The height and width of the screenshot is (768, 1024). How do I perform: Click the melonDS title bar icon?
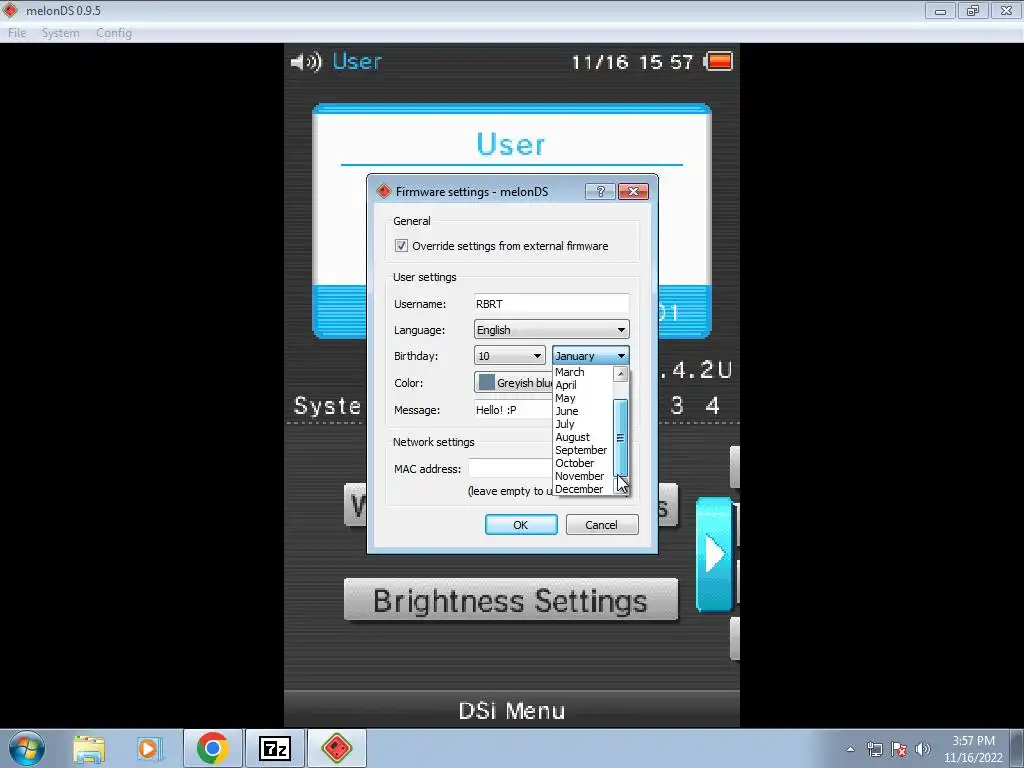coord(10,10)
